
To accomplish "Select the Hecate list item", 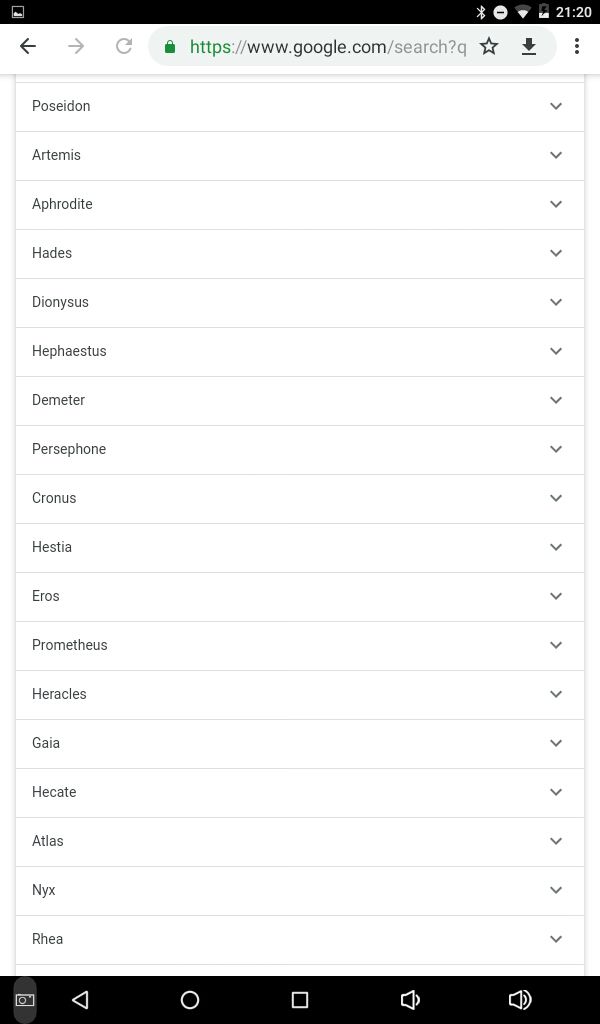I will coord(300,792).
